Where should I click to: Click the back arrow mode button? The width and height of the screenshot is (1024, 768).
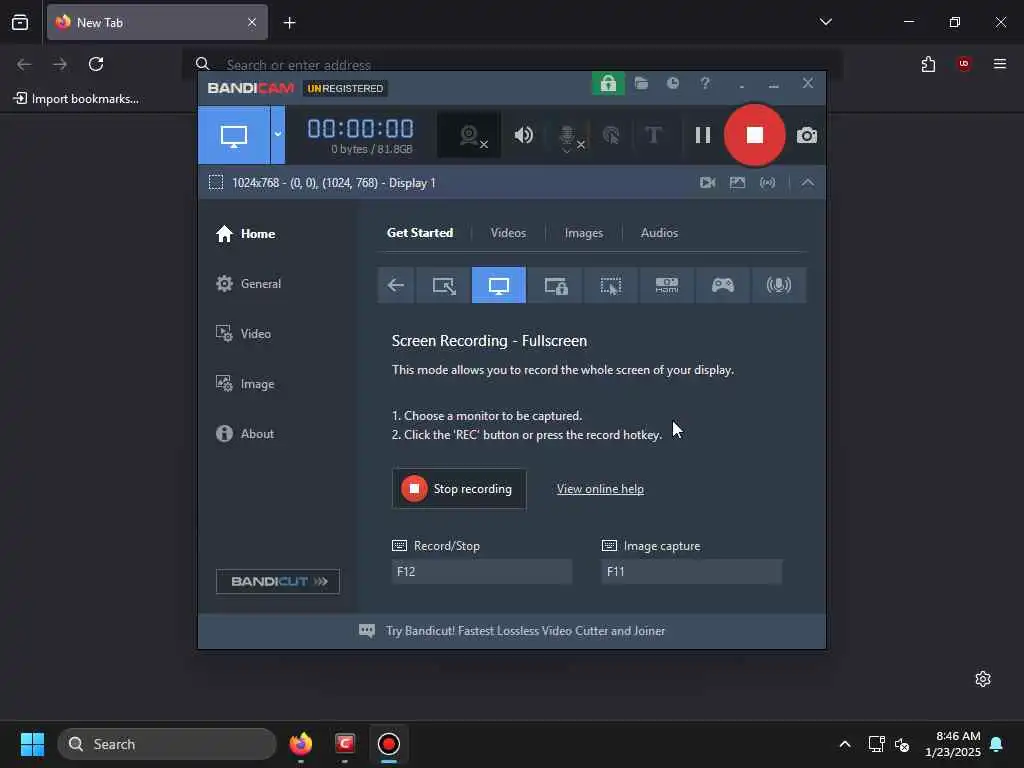coord(396,285)
